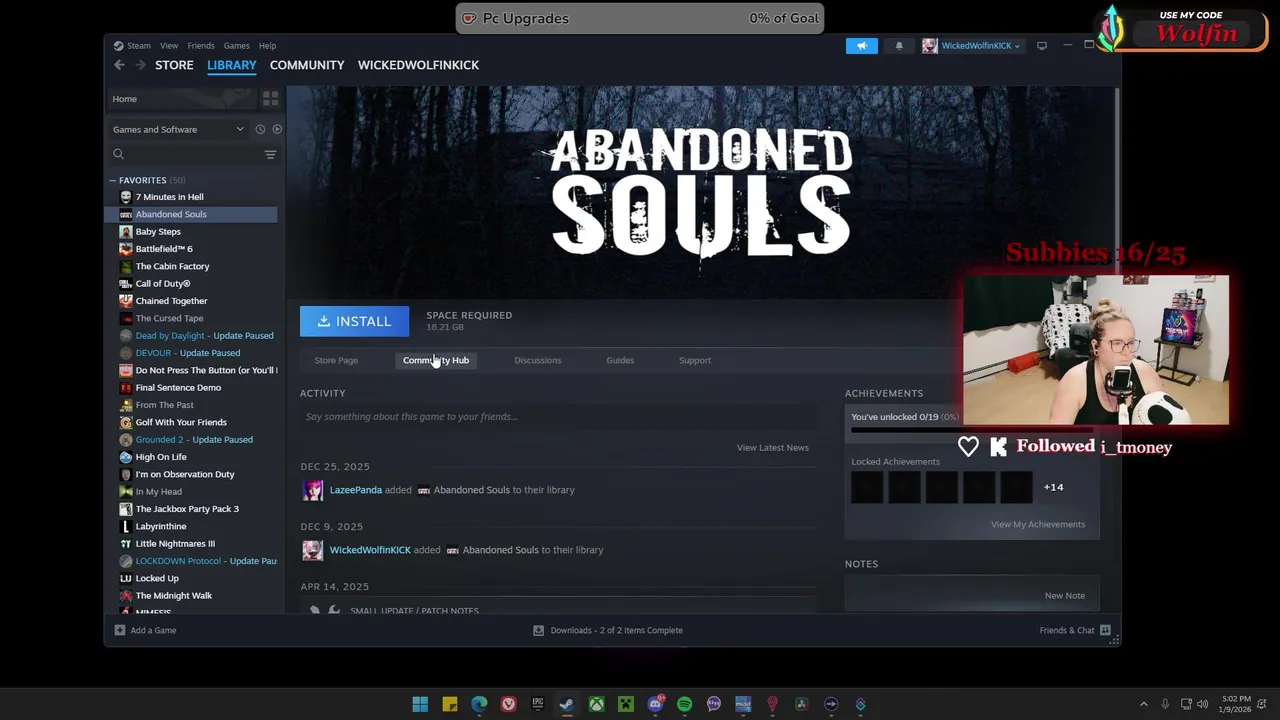Open the Support tab
Viewport: 1280px width, 720px height.
695,360
